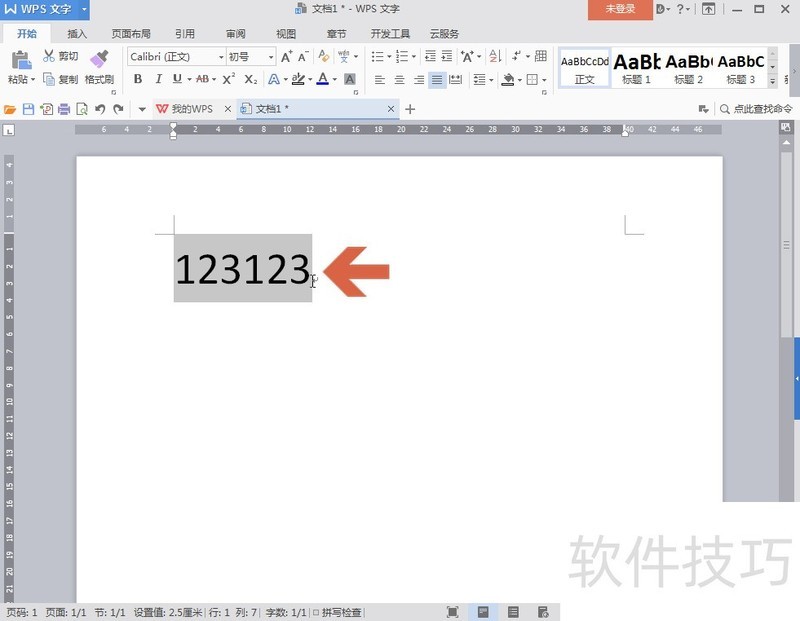Image resolution: width=800 pixels, height=621 pixels.
Task: Click the Format Painter (格式刷) icon
Action: 99,60
